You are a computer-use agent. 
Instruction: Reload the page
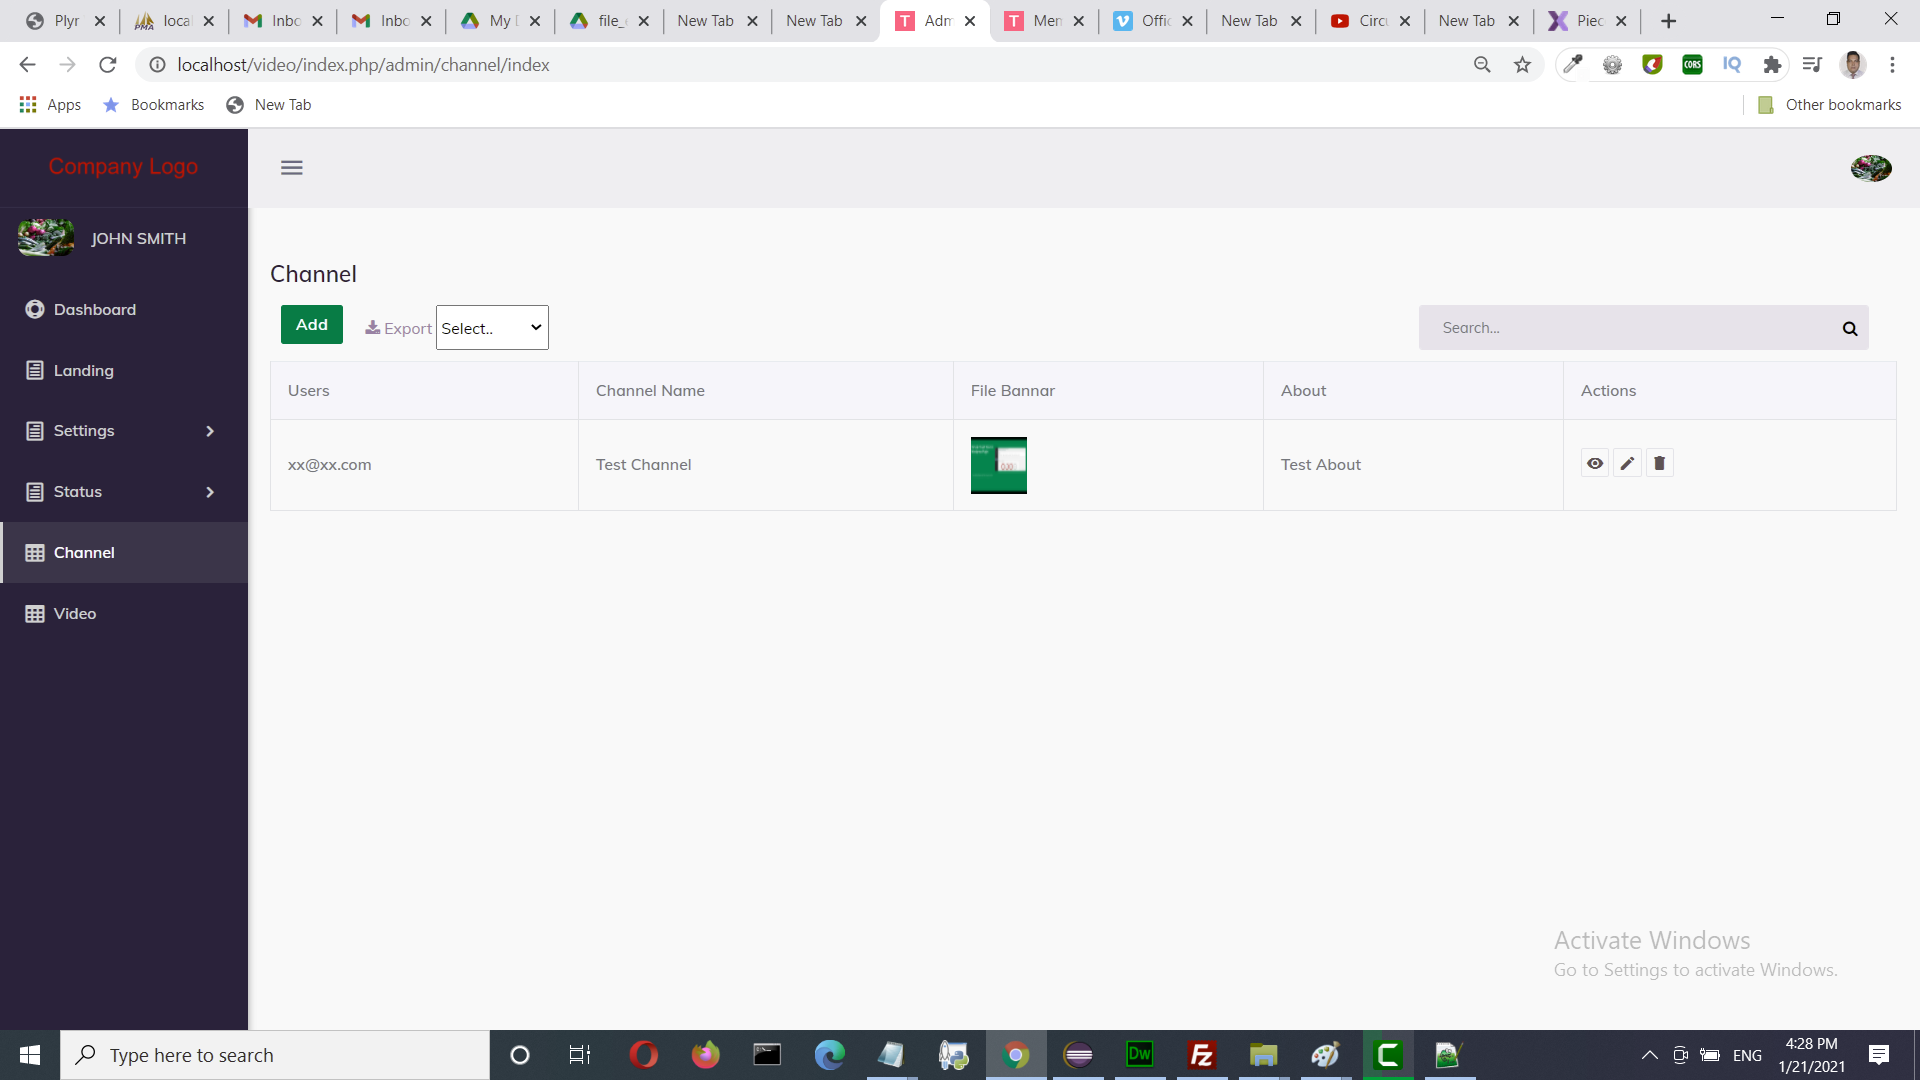click(x=107, y=65)
